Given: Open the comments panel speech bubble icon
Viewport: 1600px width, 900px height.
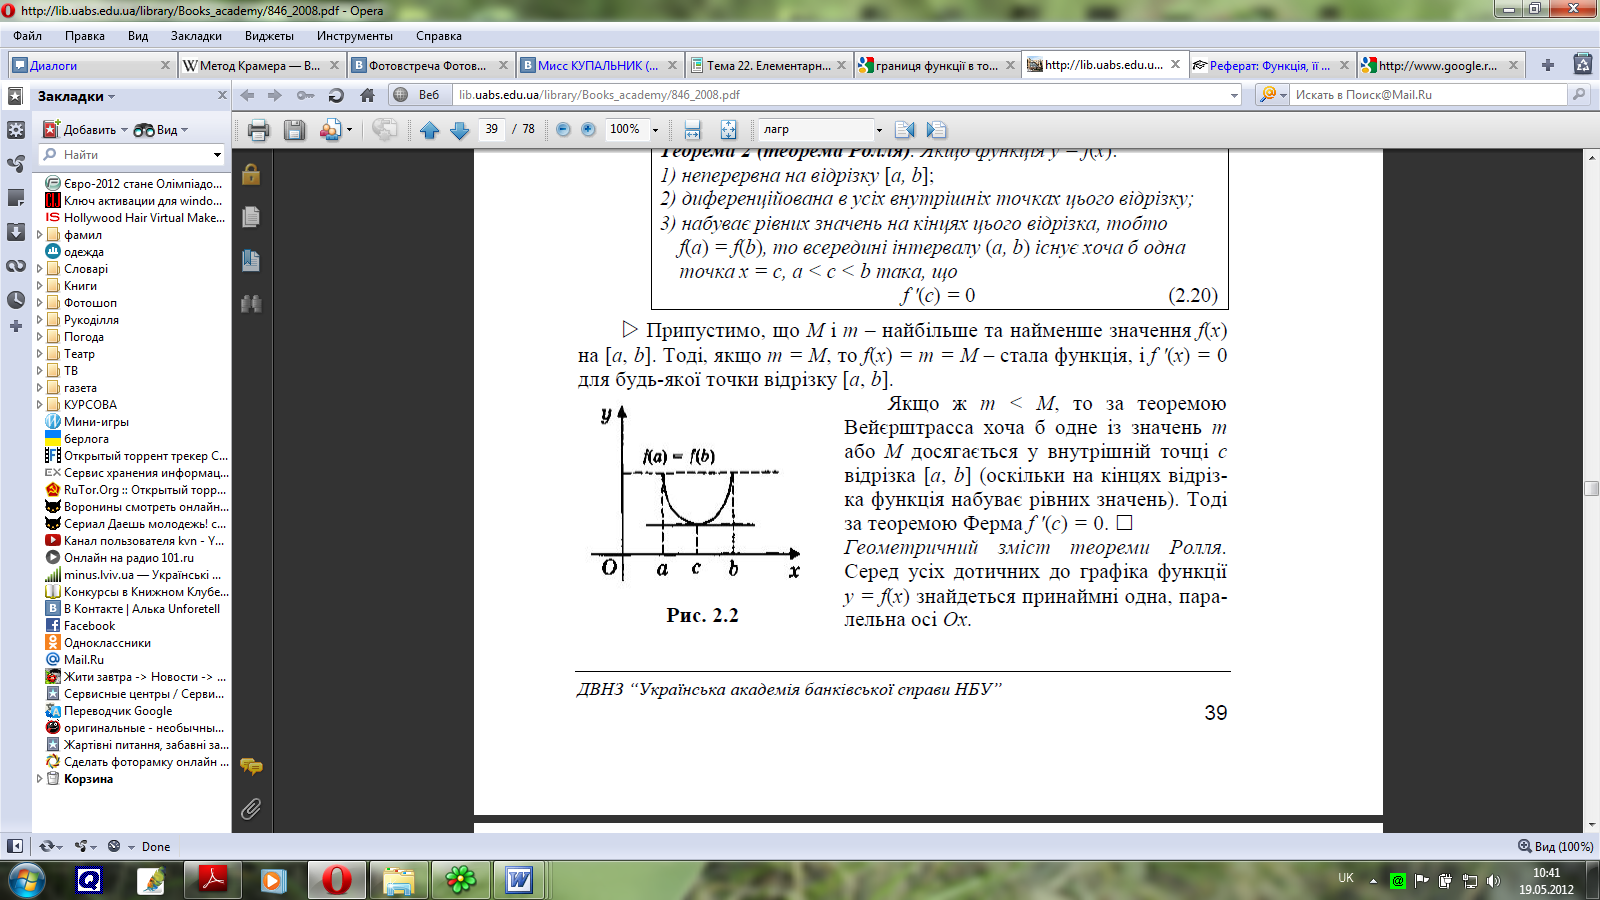Looking at the screenshot, I should [251, 767].
